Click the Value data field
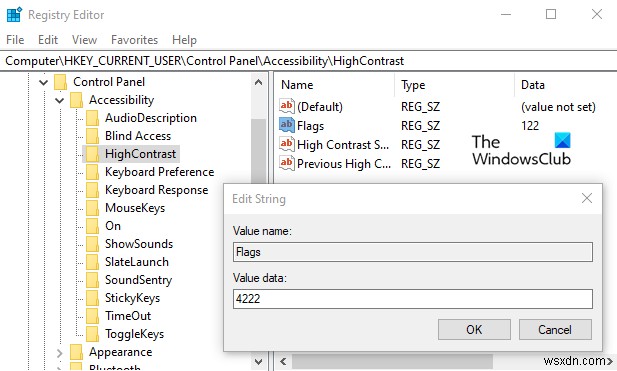The width and height of the screenshot is (617, 371). click(412, 299)
